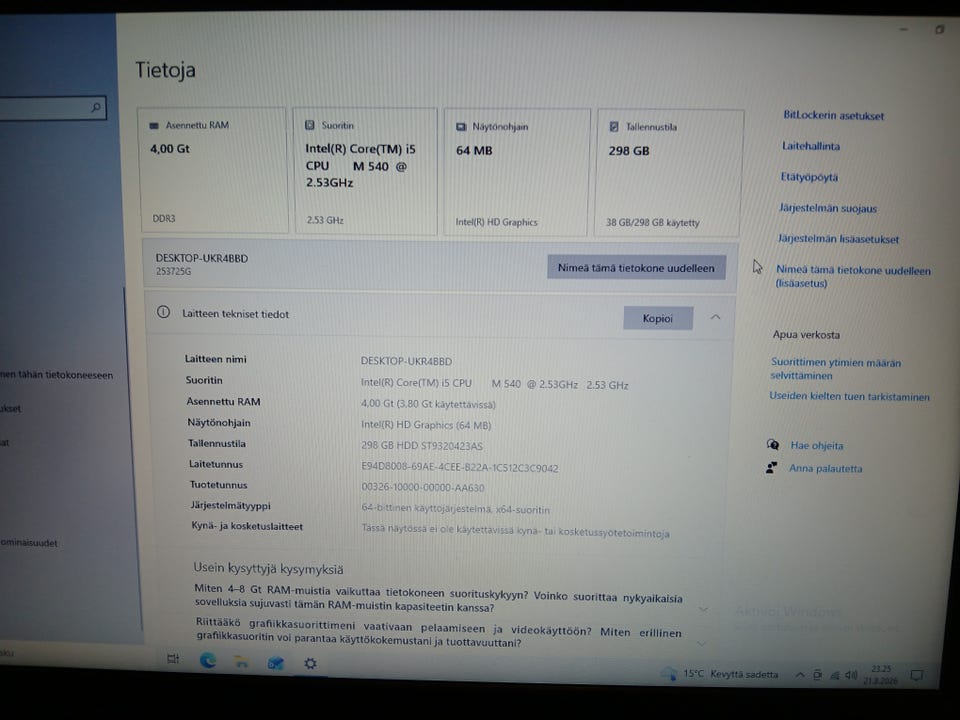This screenshot has height=720, width=960.
Task: Show hidden tray icons chevron
Action: pyautogui.click(x=800, y=675)
